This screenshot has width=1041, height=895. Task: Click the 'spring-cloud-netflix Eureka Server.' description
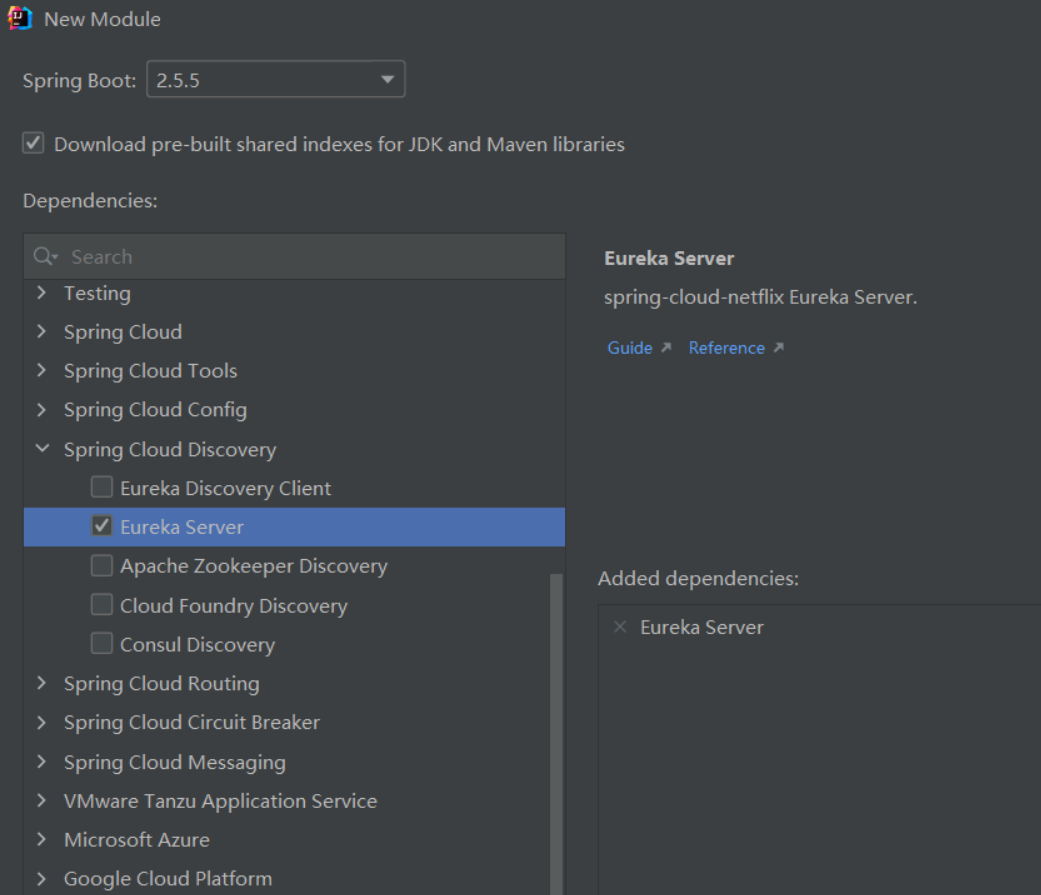coord(760,297)
